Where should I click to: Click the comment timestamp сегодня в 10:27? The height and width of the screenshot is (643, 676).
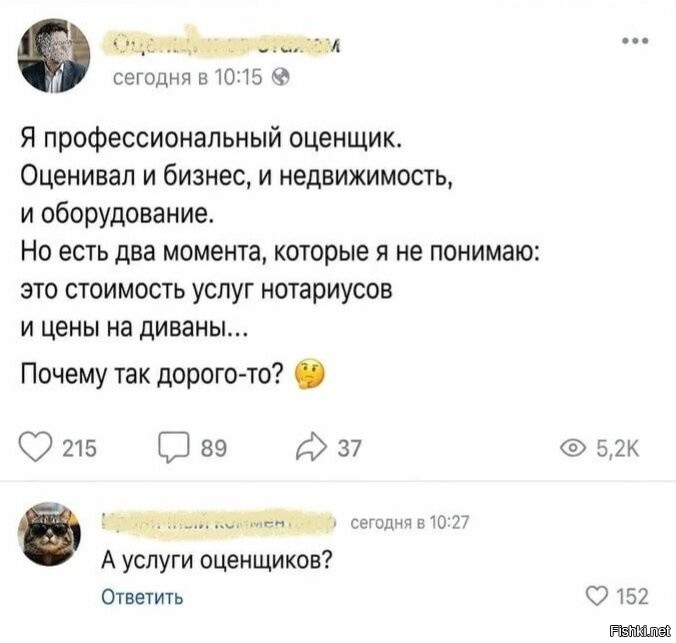pyautogui.click(x=410, y=523)
